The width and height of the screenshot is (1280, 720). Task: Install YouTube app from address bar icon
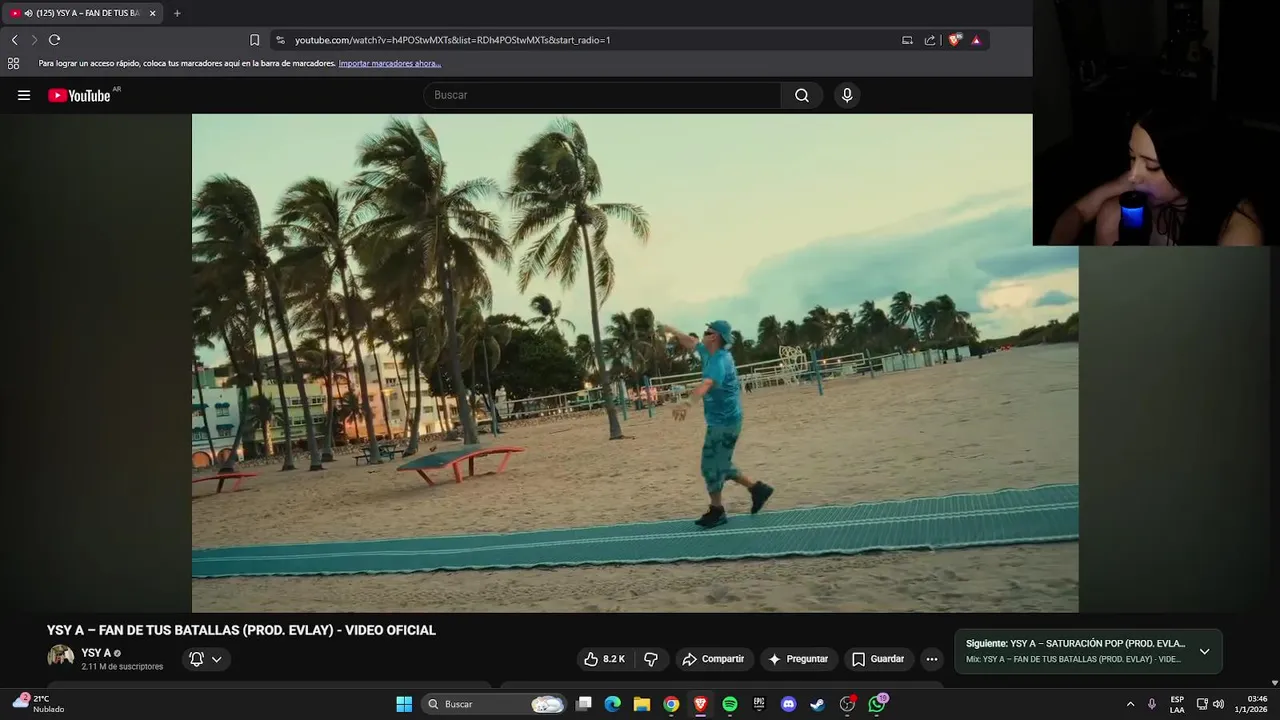tap(907, 40)
